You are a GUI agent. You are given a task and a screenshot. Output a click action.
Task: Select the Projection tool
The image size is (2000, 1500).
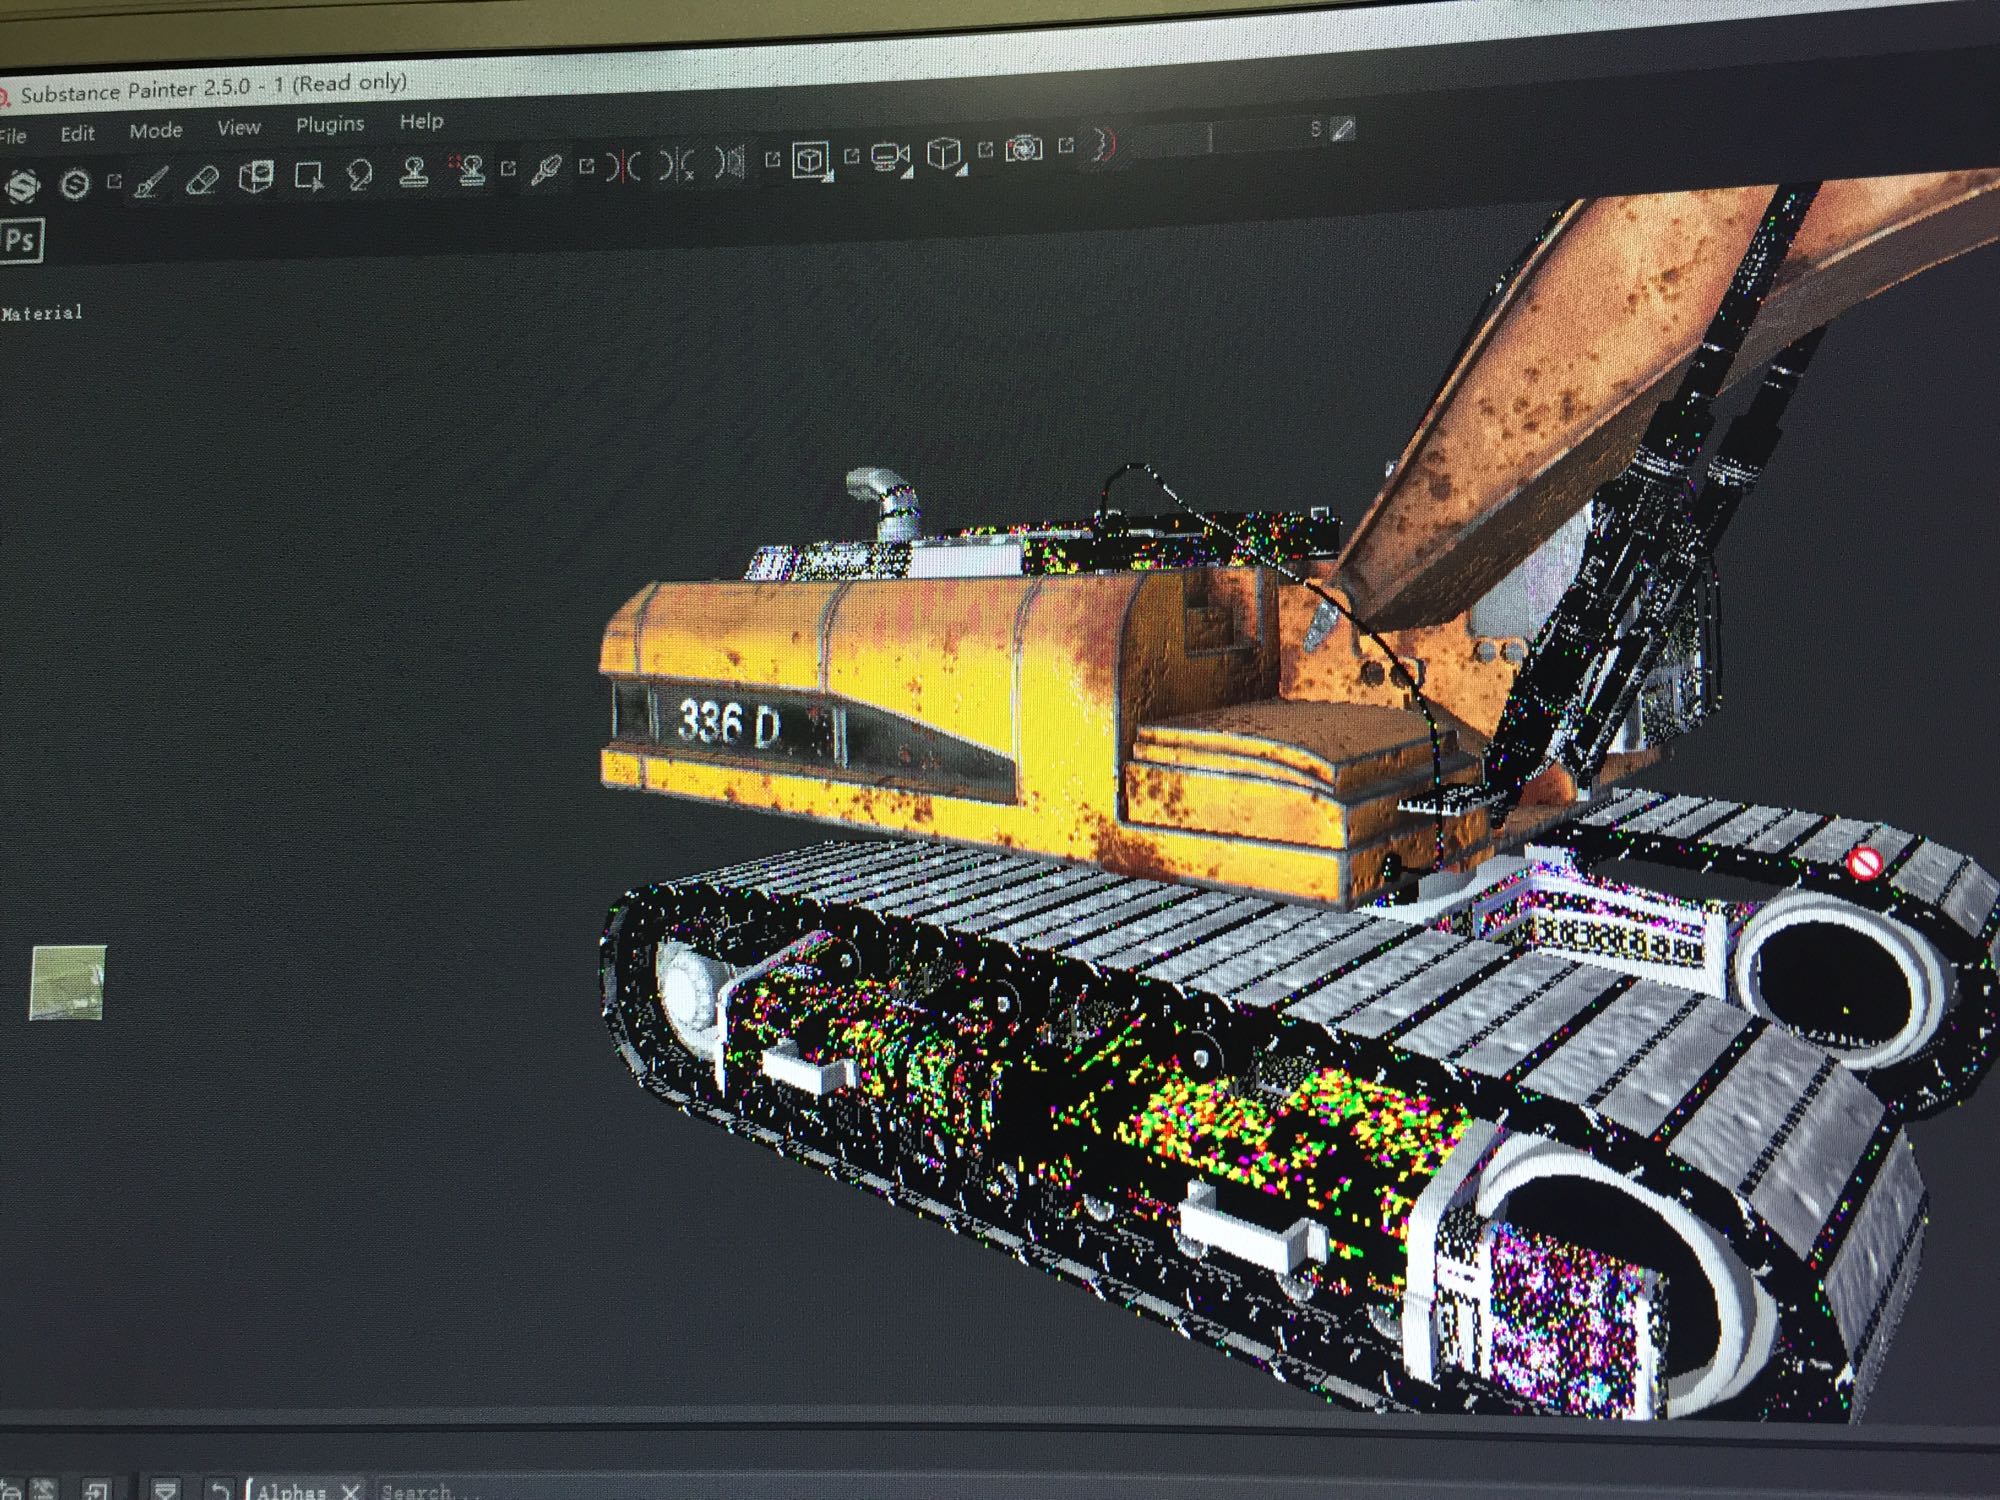point(256,178)
